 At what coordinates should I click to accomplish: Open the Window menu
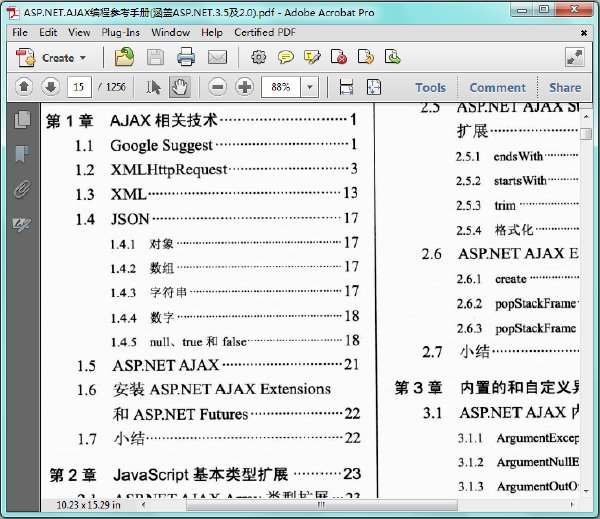pos(170,33)
